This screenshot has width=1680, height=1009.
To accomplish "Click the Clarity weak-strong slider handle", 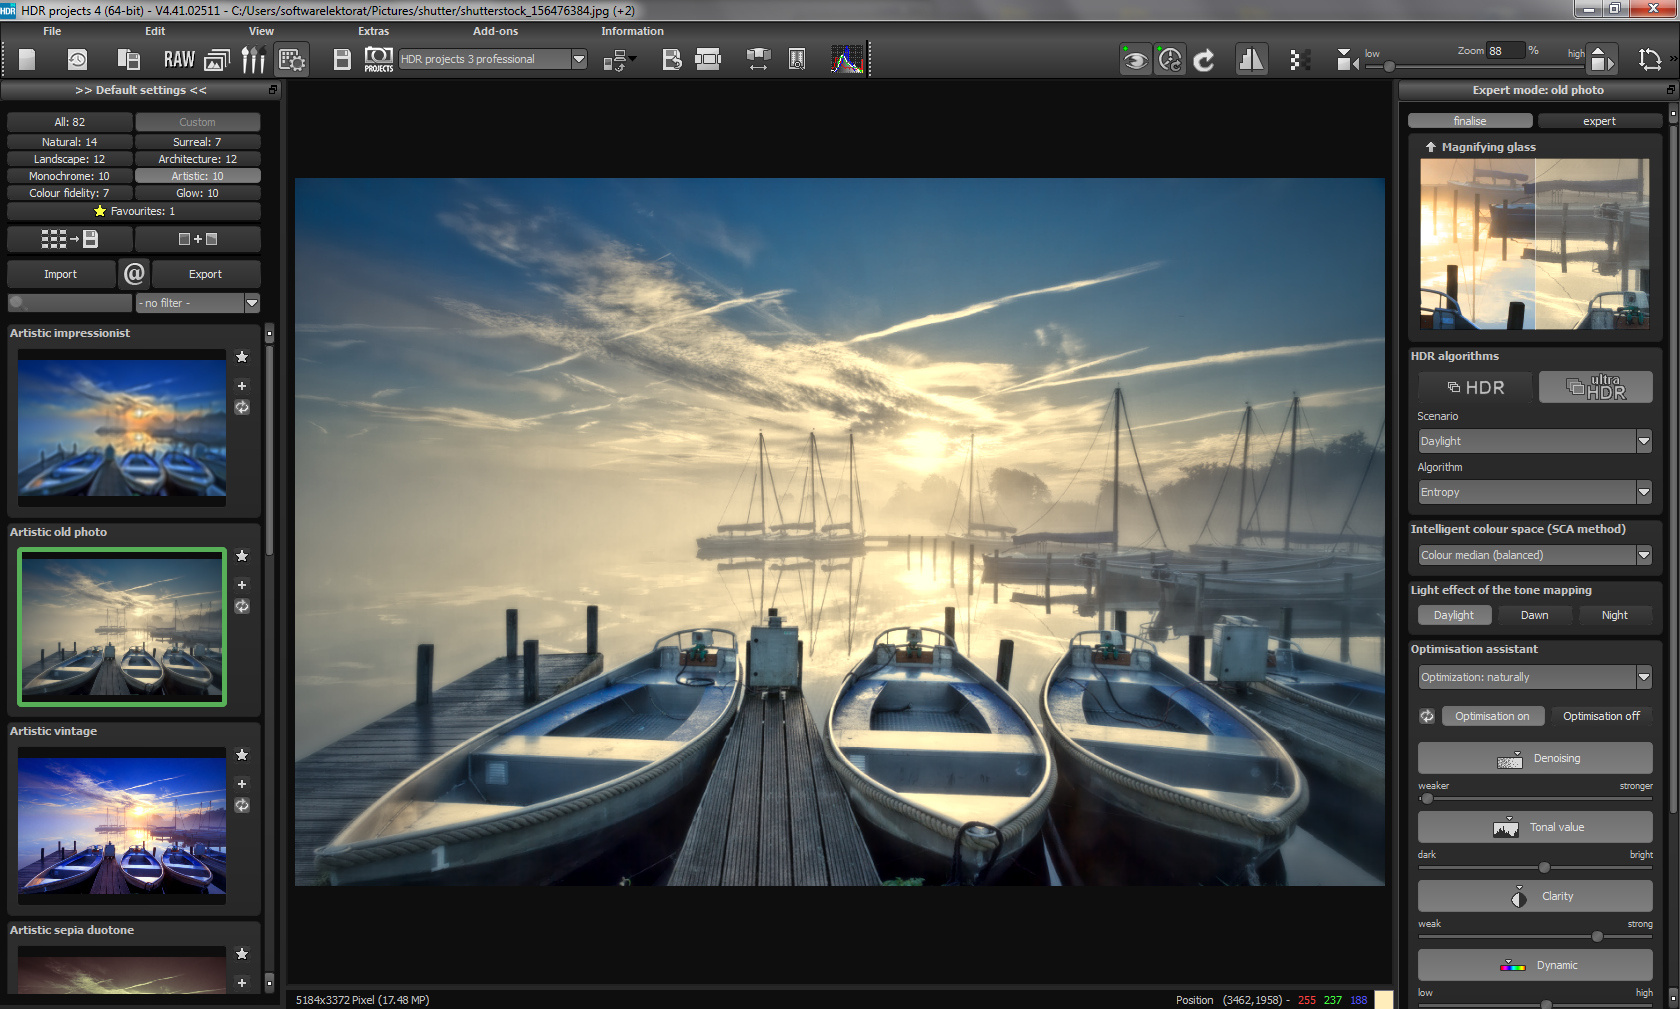I will click(x=1597, y=937).
